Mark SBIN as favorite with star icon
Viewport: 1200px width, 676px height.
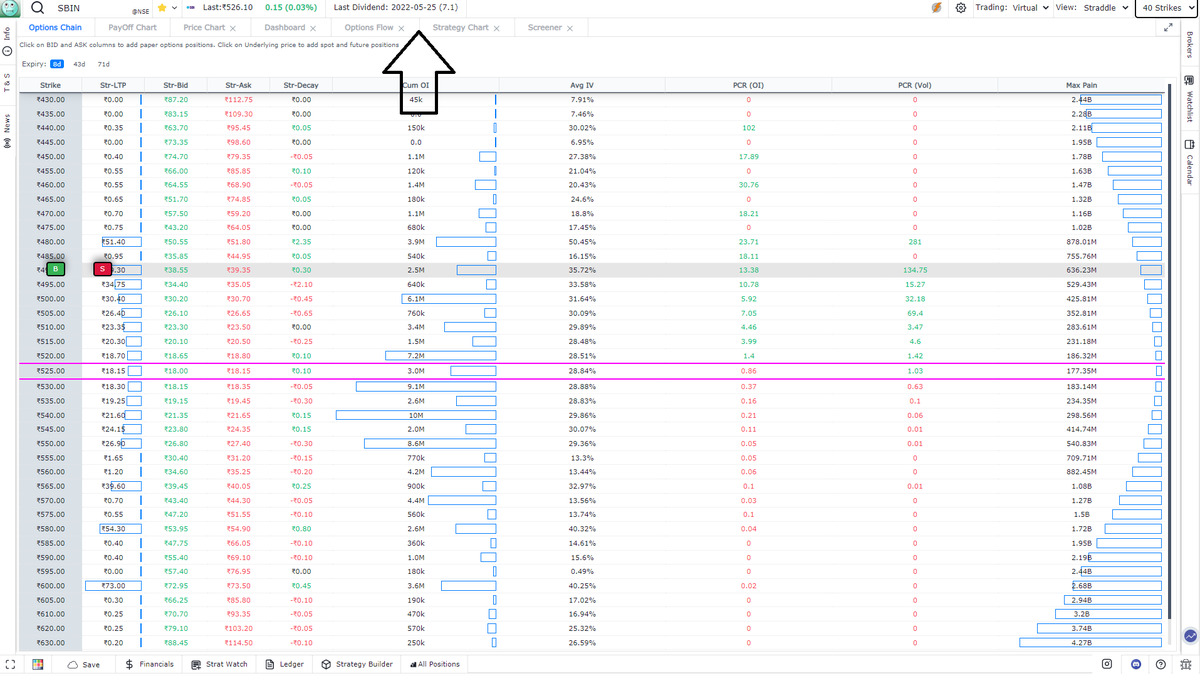point(162,7)
